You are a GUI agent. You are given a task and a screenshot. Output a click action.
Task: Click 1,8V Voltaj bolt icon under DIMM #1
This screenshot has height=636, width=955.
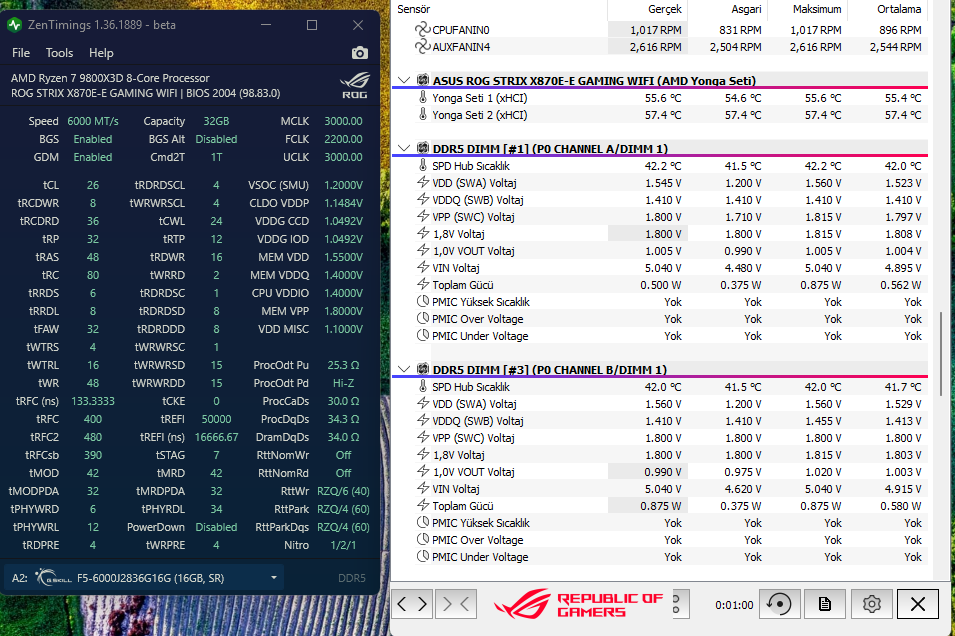423,233
